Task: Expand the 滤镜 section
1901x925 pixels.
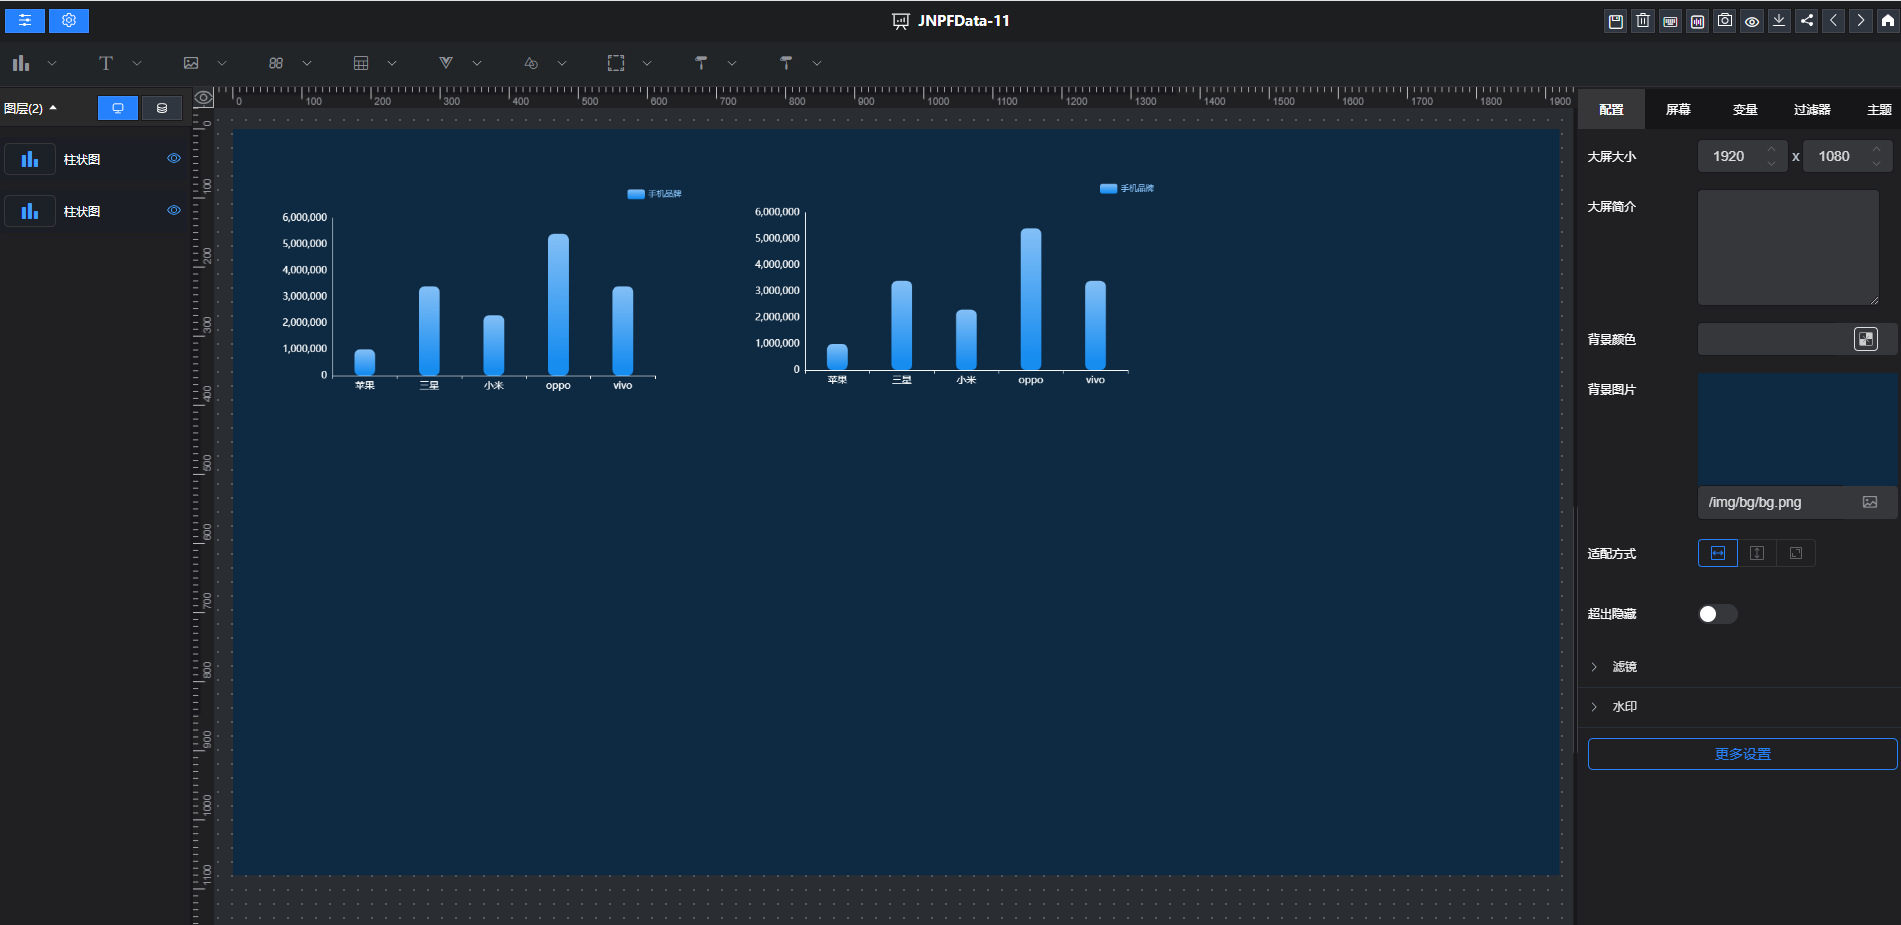Action: click(1624, 667)
